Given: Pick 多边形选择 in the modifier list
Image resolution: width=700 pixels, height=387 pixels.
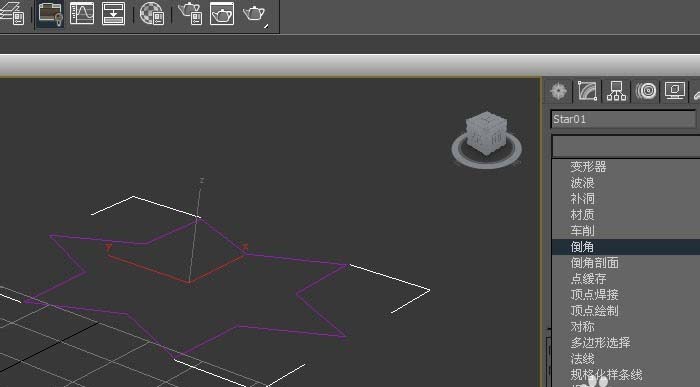Looking at the screenshot, I should coord(600,343).
